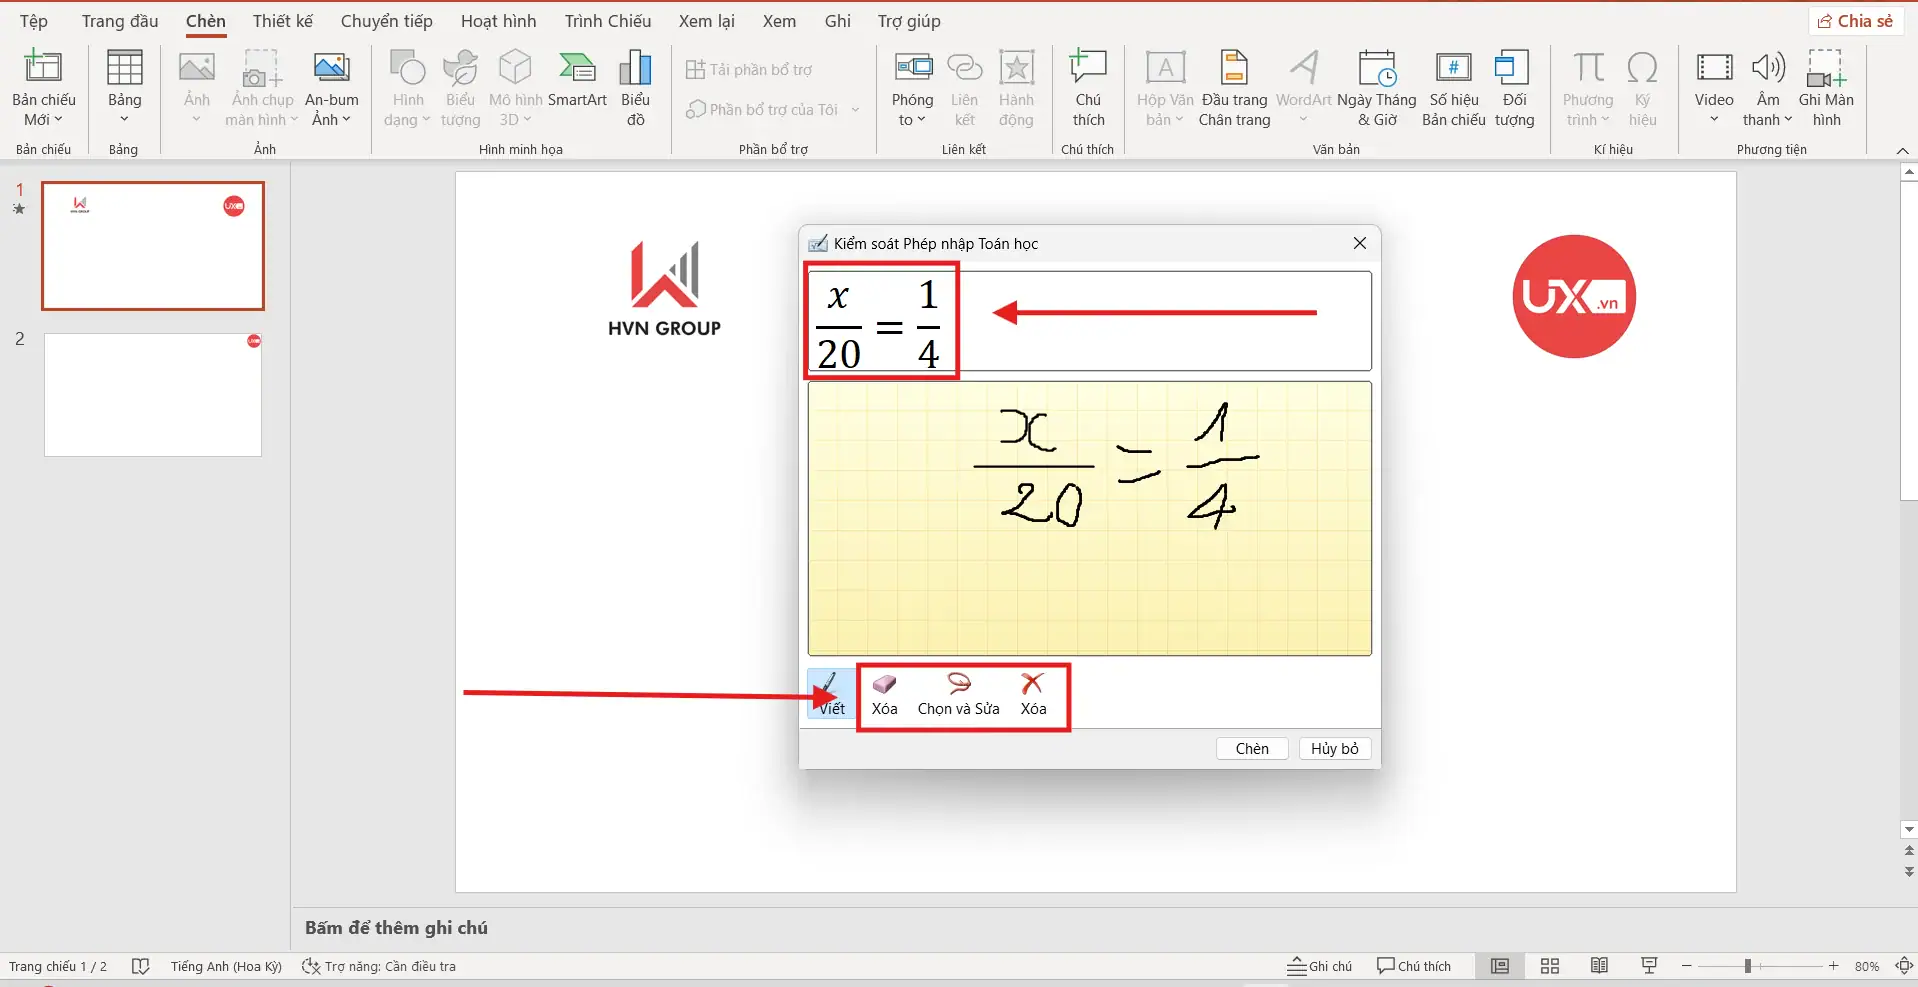The height and width of the screenshot is (987, 1918).
Task: Enable Chọn và Sửa mode
Action: point(958,695)
